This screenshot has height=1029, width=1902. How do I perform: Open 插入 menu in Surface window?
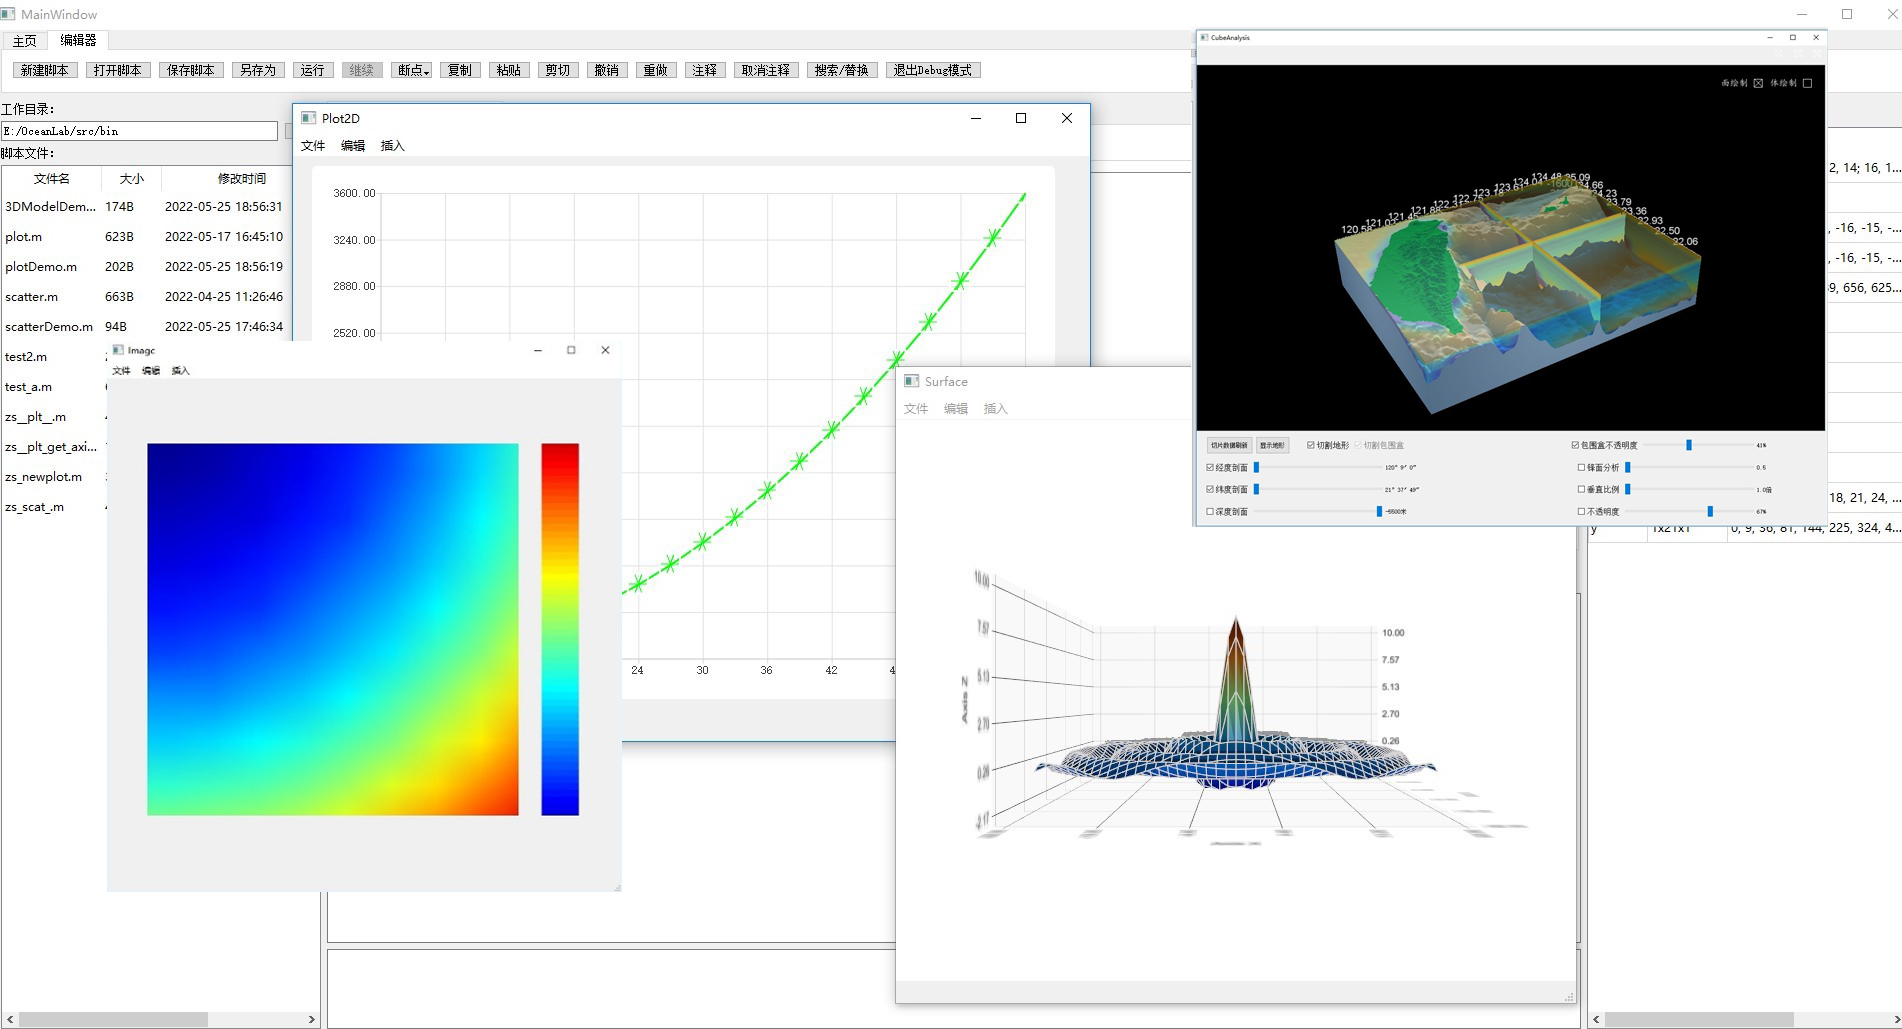[996, 409]
